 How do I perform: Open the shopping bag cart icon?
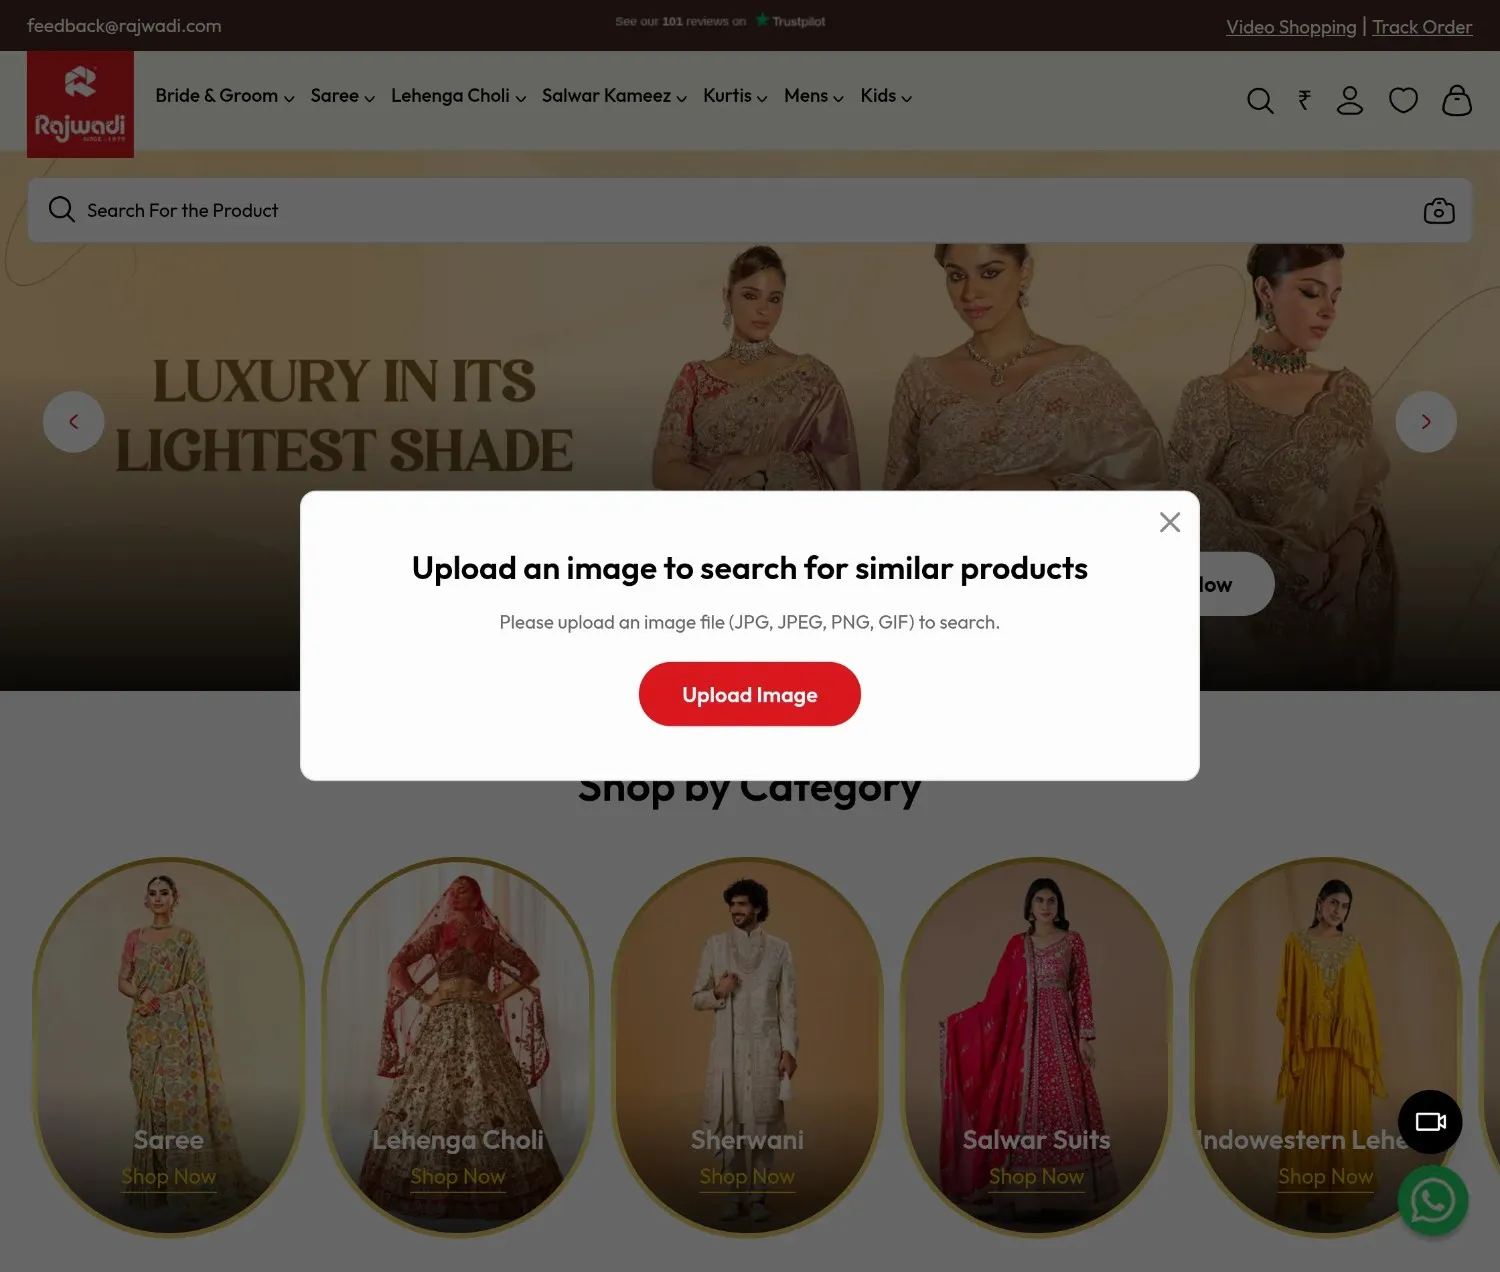[x=1457, y=101]
